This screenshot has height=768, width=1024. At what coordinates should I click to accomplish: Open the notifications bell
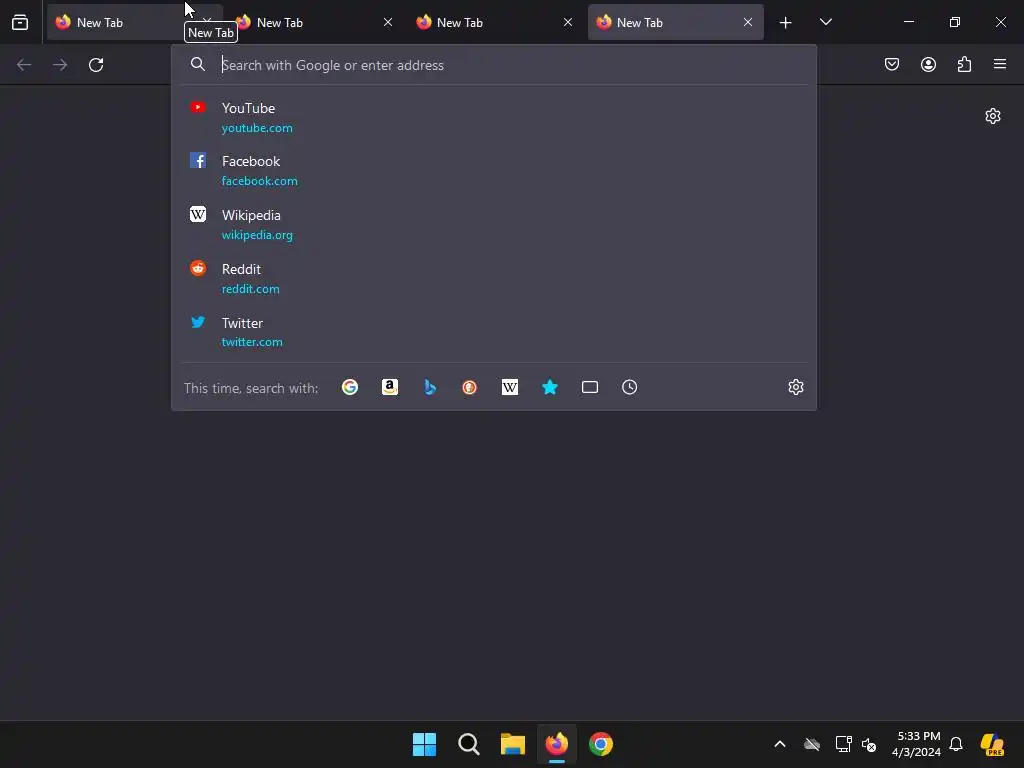(x=956, y=744)
